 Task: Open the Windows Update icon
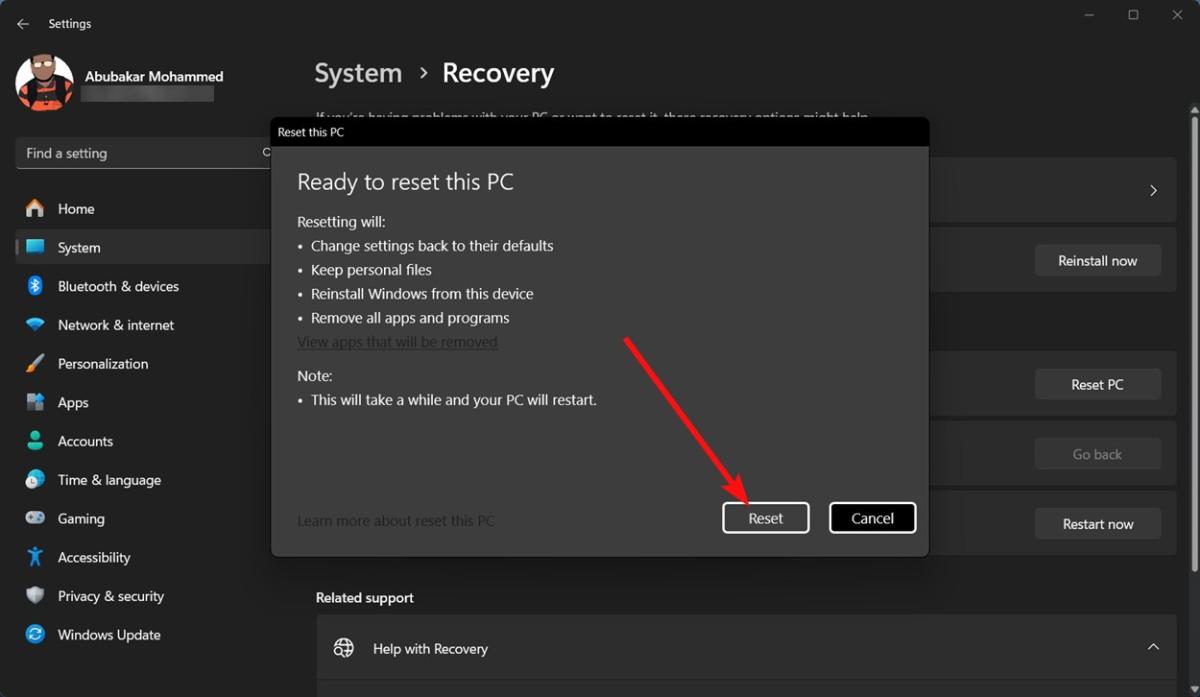[31, 634]
